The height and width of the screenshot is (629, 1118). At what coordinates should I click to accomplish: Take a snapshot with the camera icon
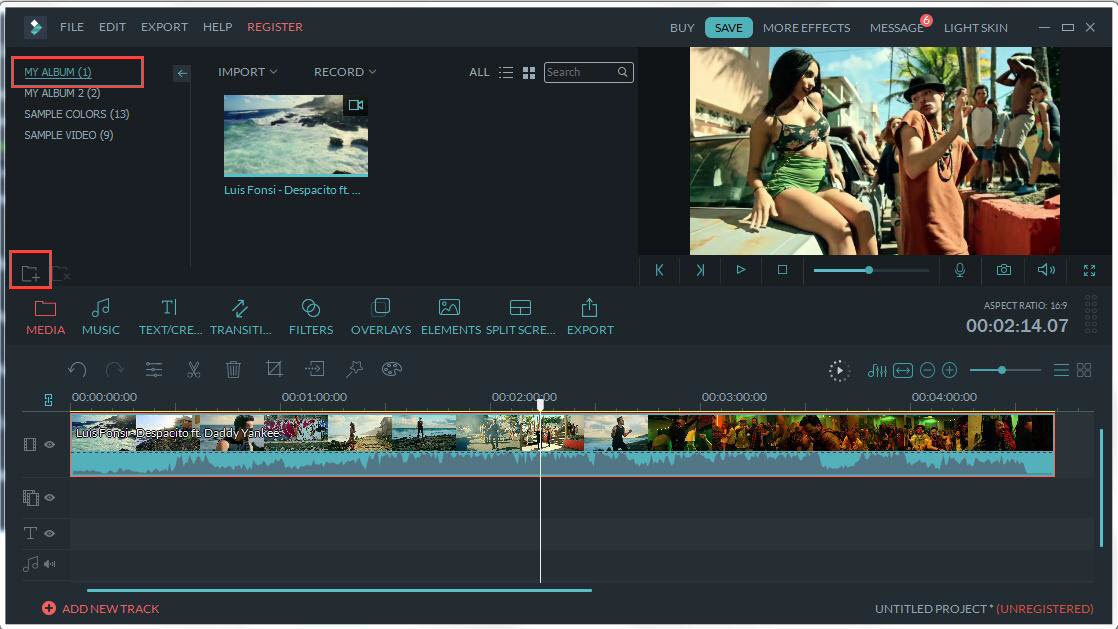pos(1003,270)
